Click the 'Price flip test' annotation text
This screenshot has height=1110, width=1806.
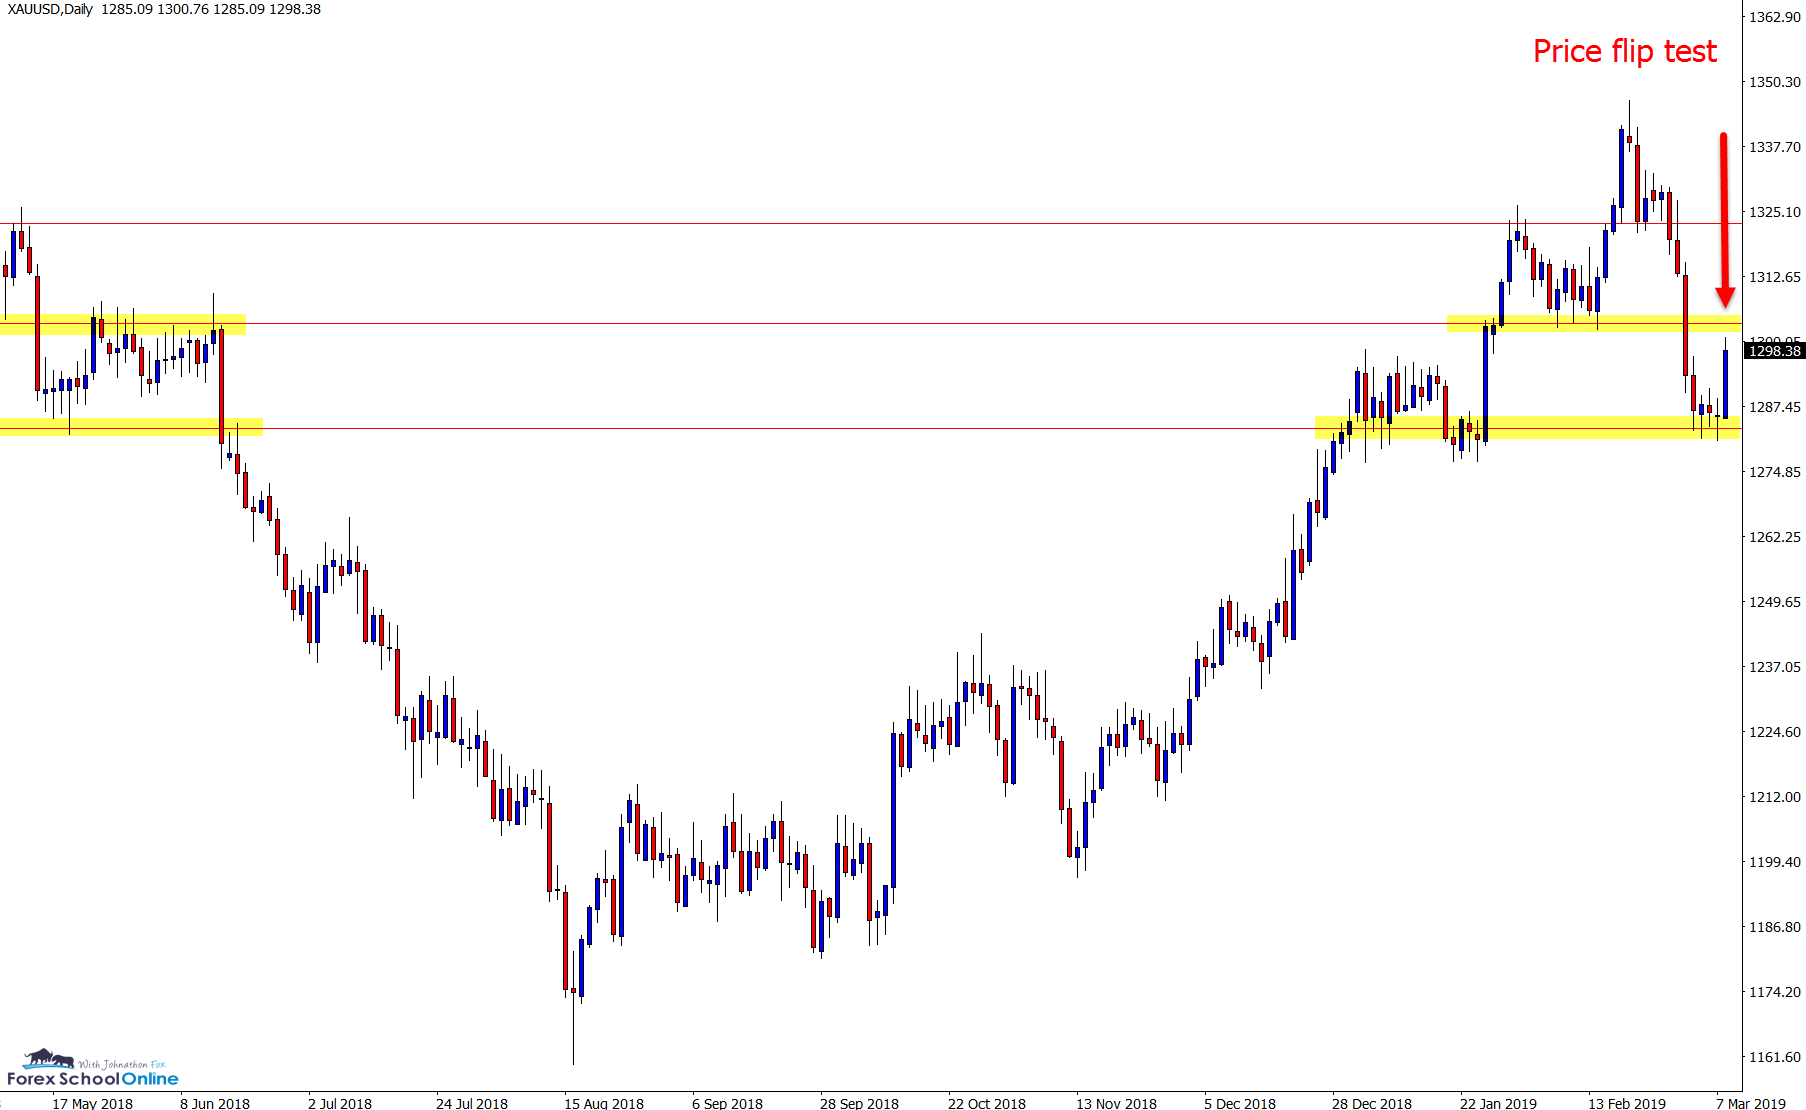[1625, 51]
